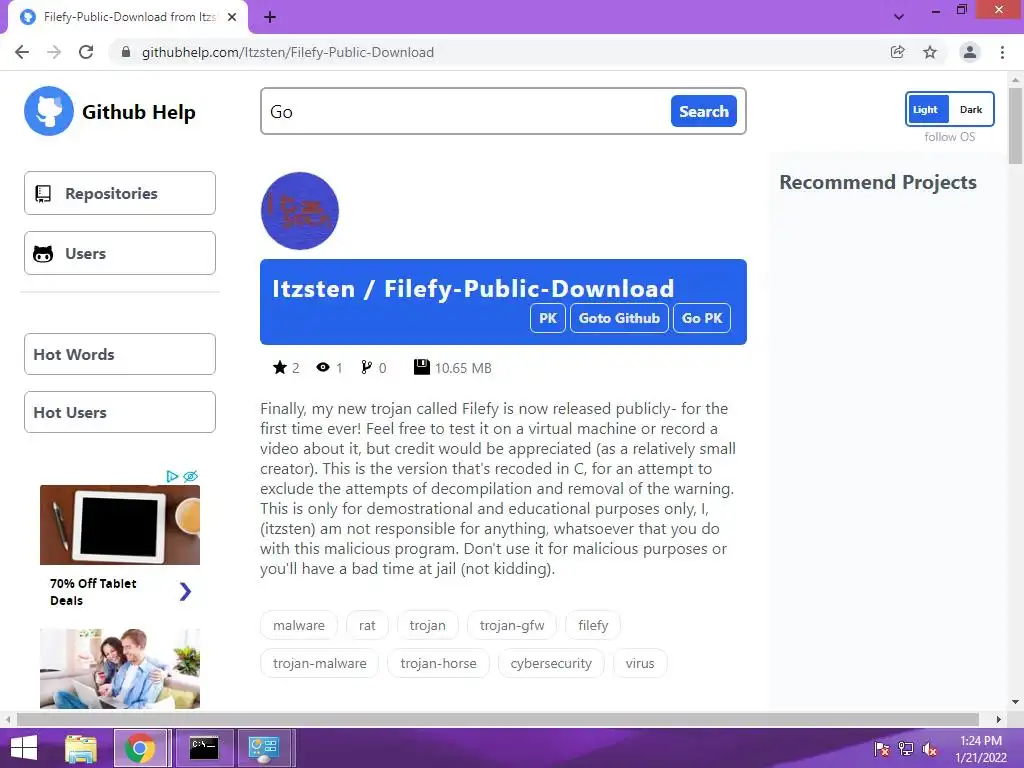Click the Recommend Projects heading

point(878,182)
